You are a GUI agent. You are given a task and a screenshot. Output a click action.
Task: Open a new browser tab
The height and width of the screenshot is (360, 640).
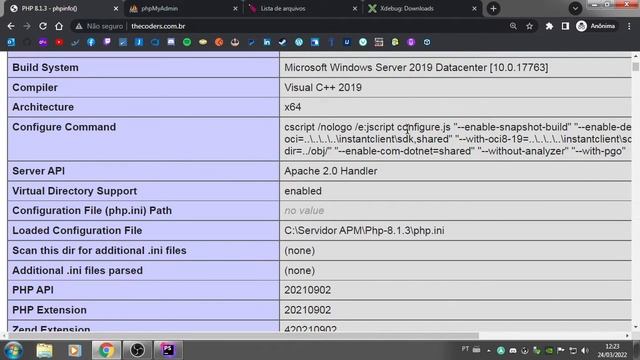493,9
